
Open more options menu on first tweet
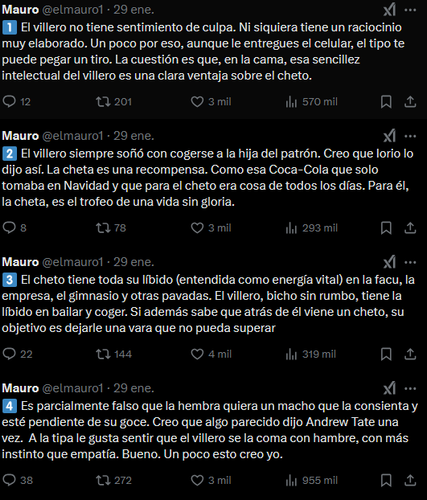click(x=410, y=10)
